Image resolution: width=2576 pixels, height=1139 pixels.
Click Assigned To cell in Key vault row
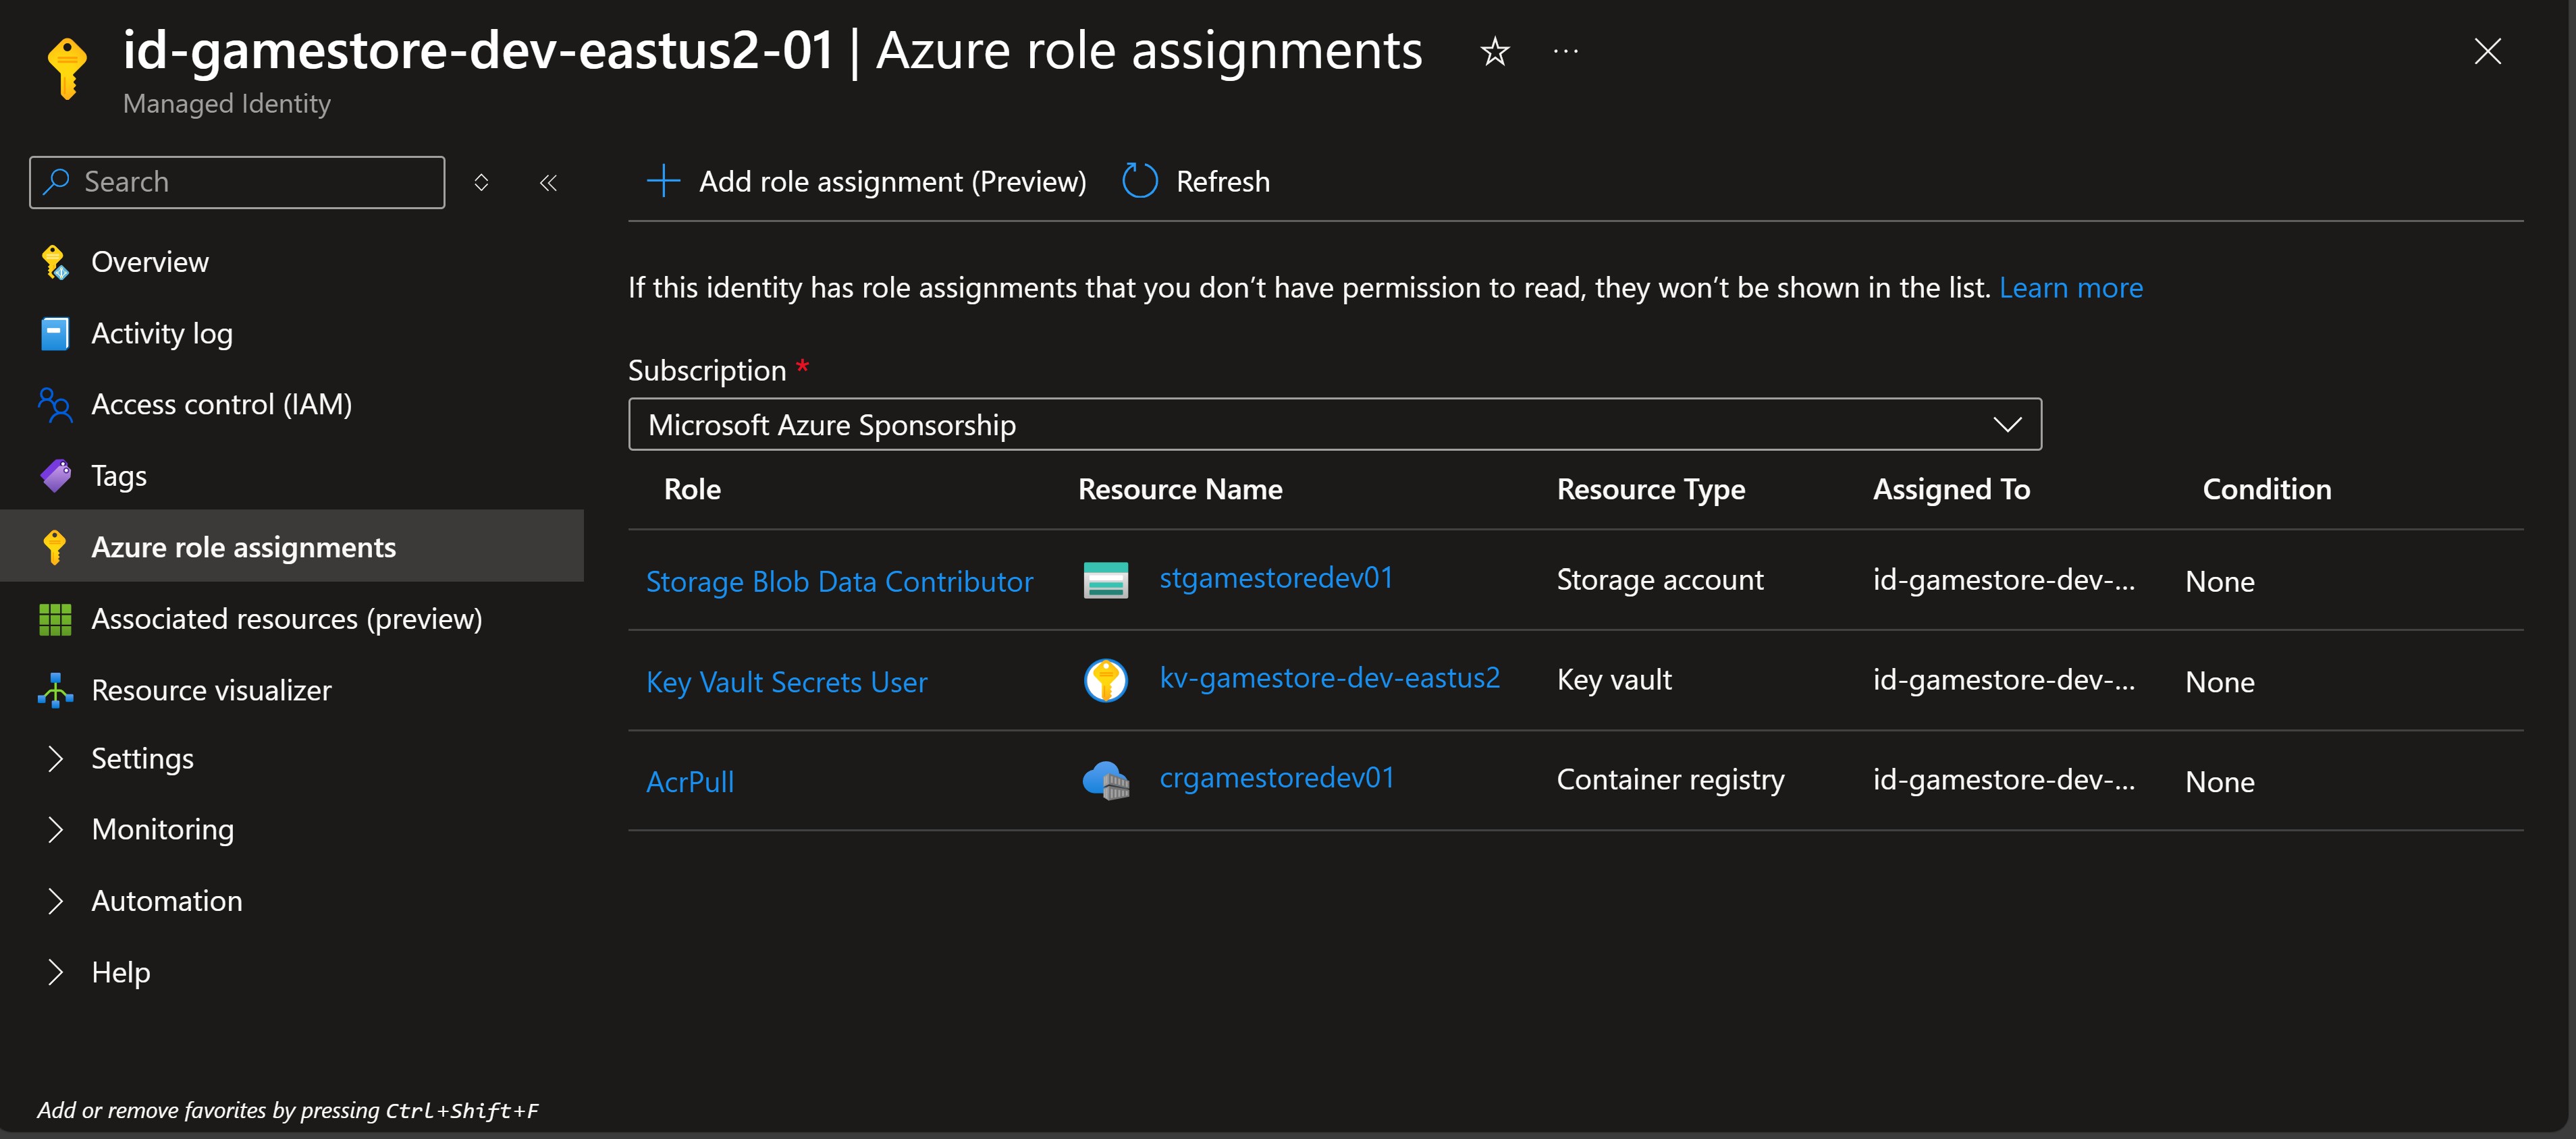pos(2003,680)
